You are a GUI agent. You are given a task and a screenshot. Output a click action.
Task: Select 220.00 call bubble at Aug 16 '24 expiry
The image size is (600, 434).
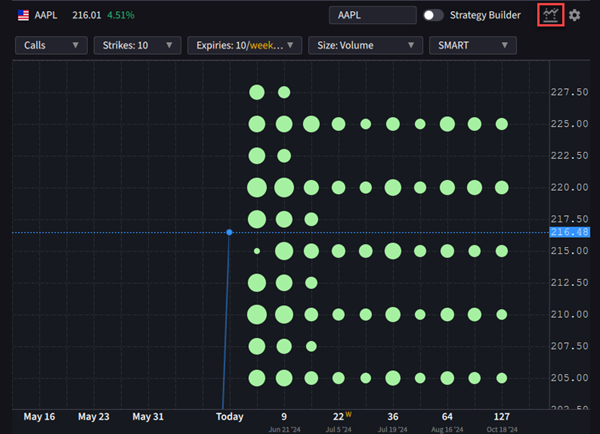[447, 188]
